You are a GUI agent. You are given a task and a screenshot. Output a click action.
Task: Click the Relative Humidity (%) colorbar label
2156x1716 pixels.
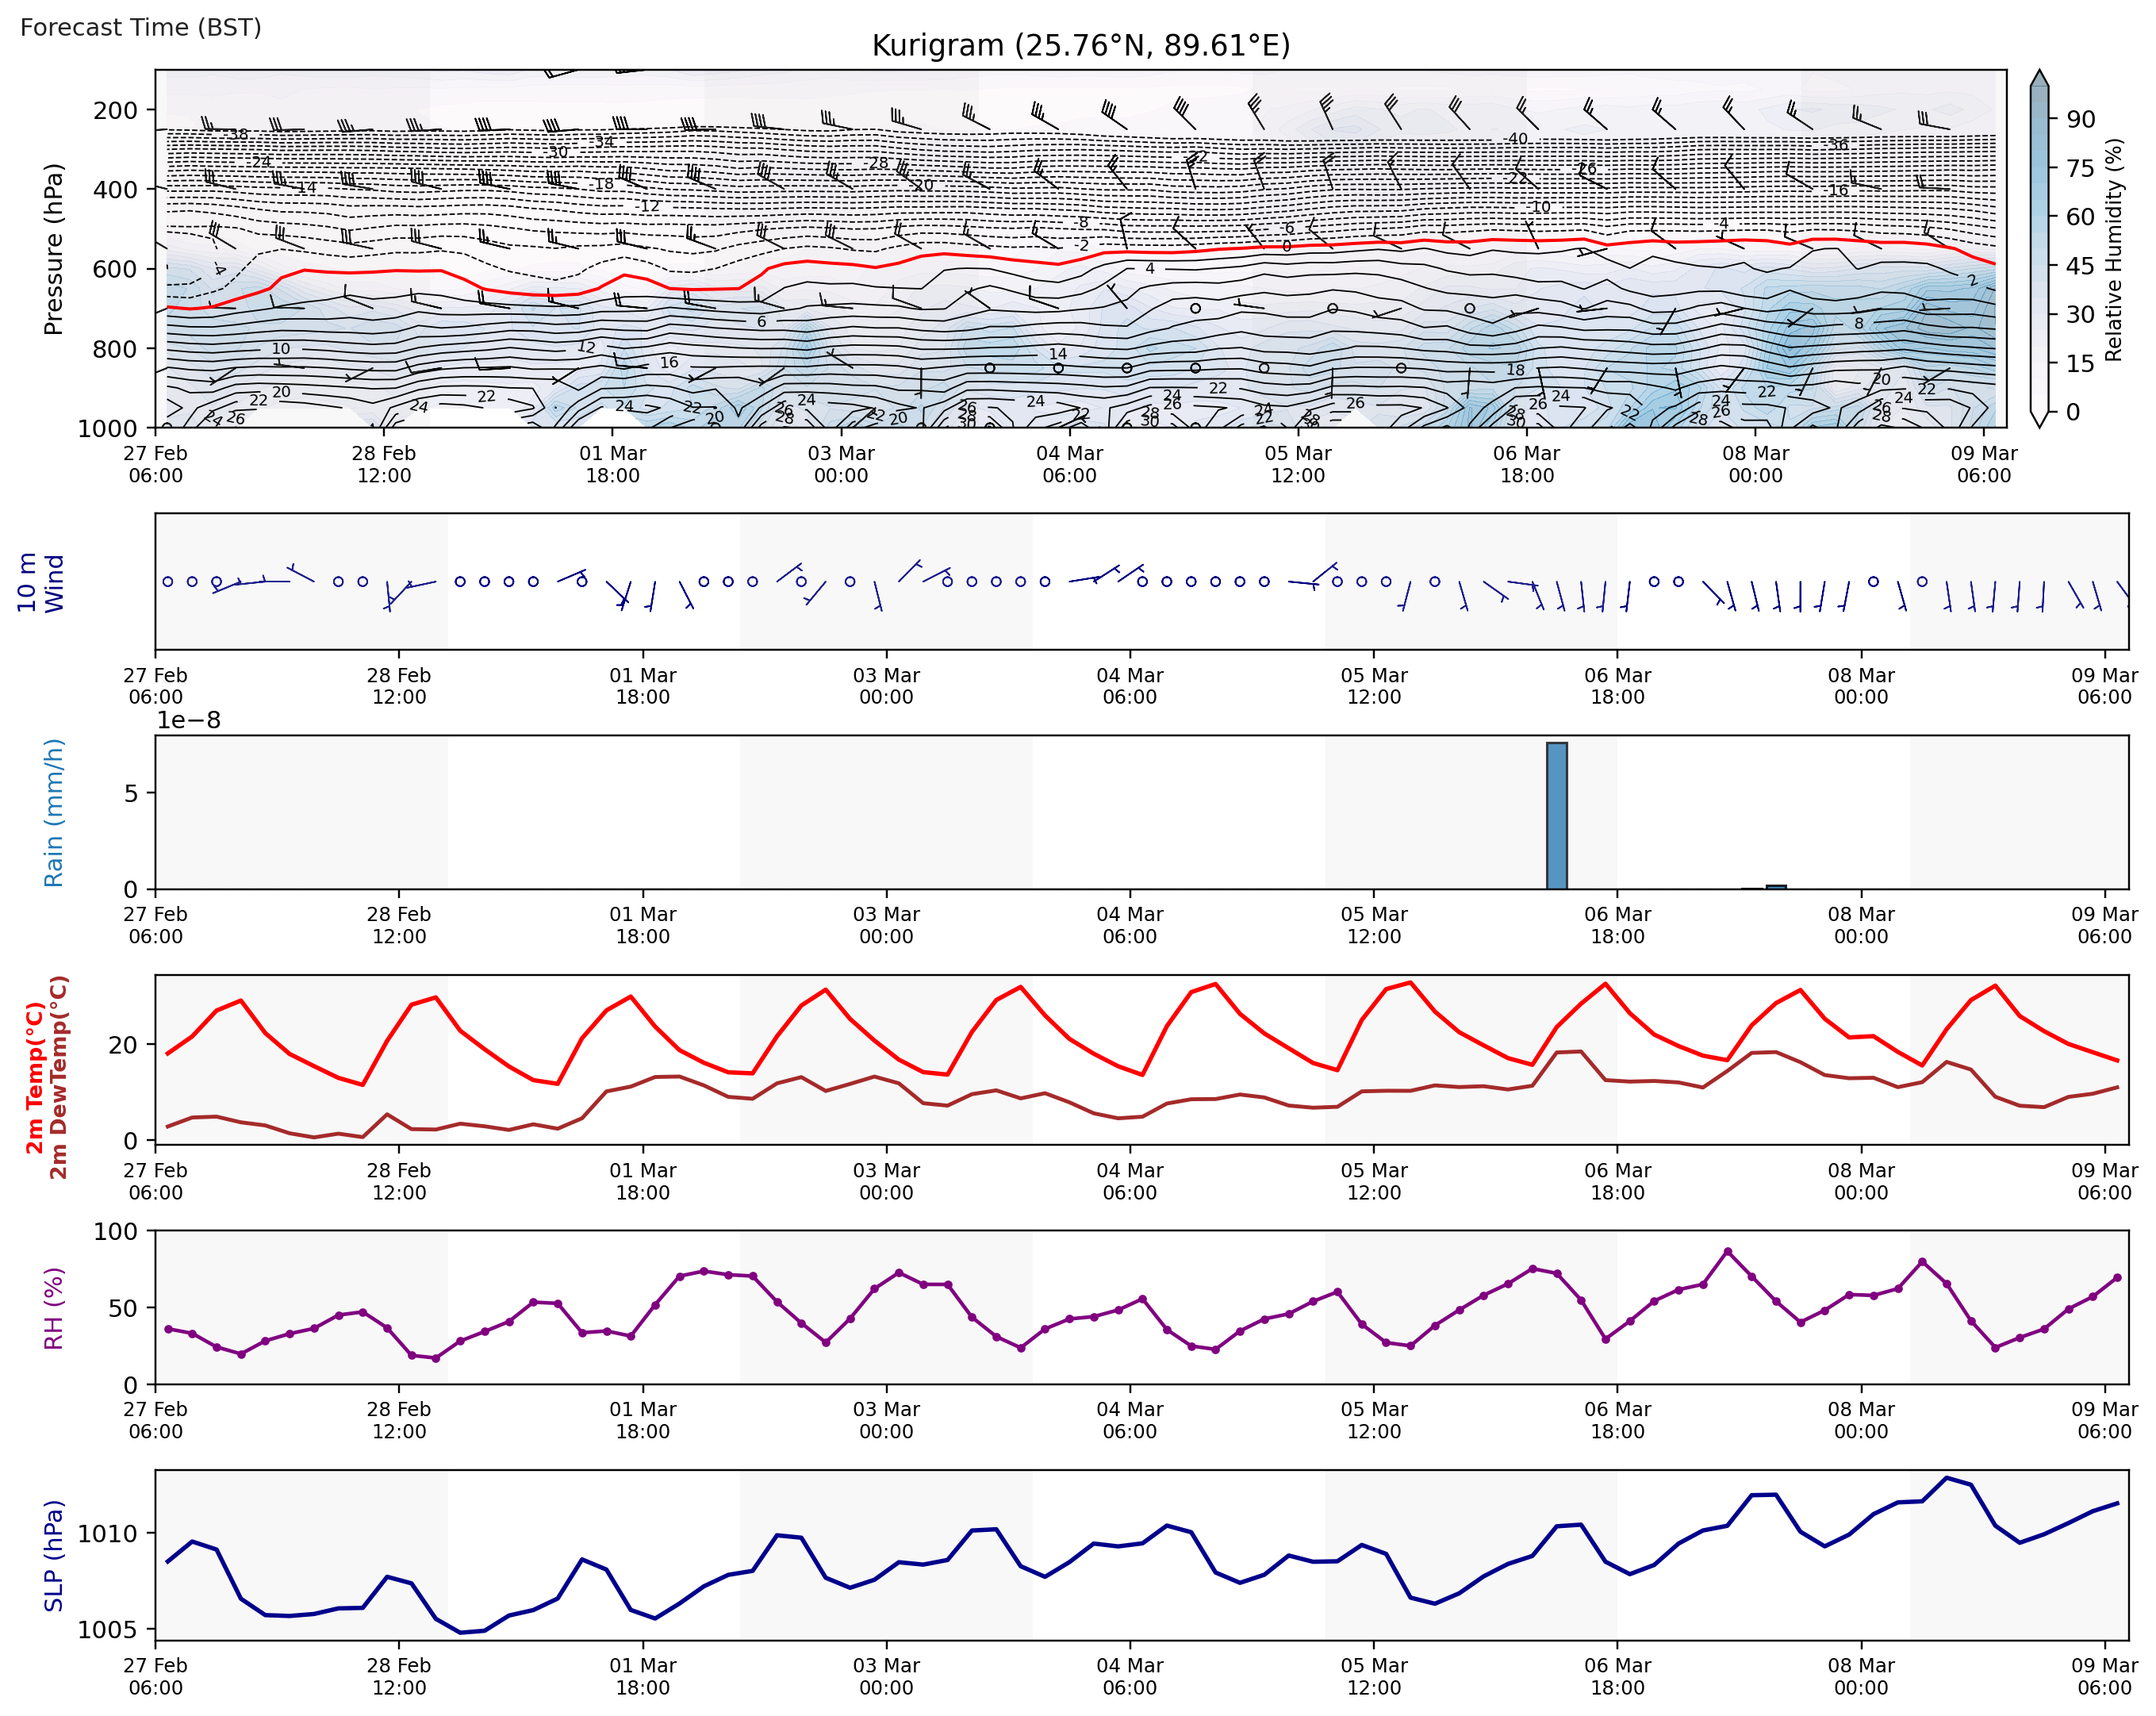2113,250
